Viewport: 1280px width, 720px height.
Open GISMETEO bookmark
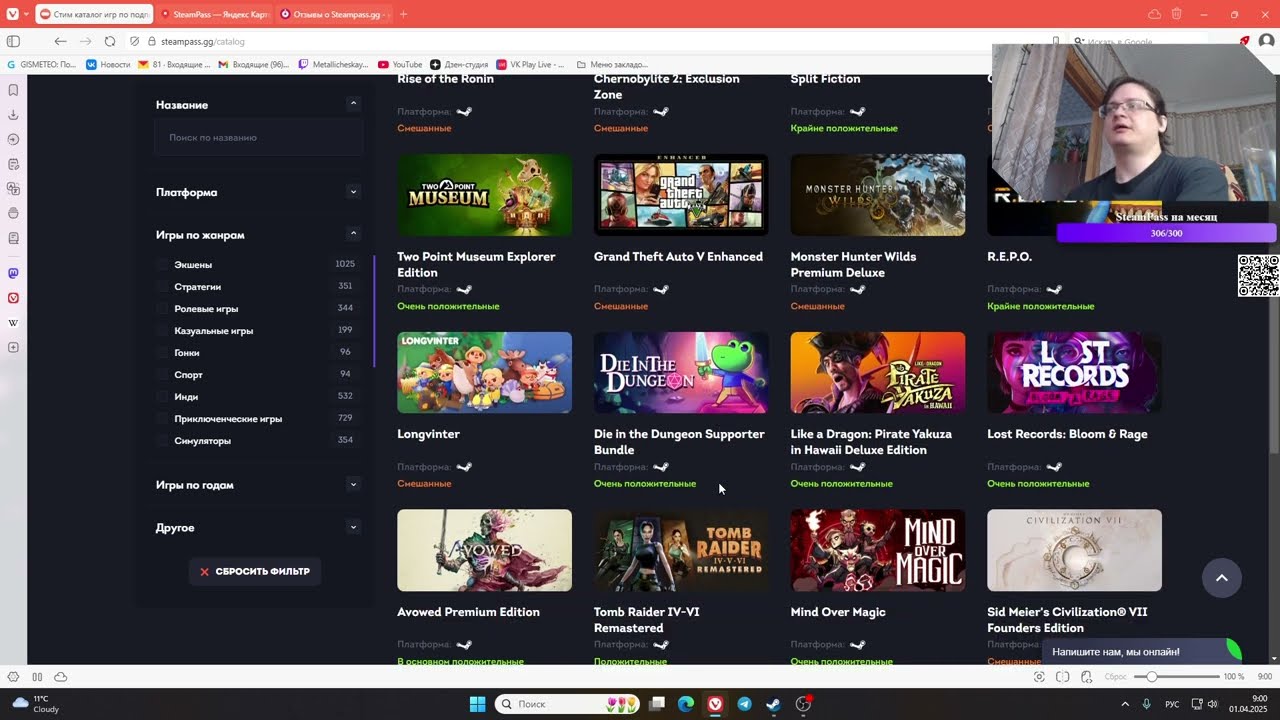(x=41, y=64)
